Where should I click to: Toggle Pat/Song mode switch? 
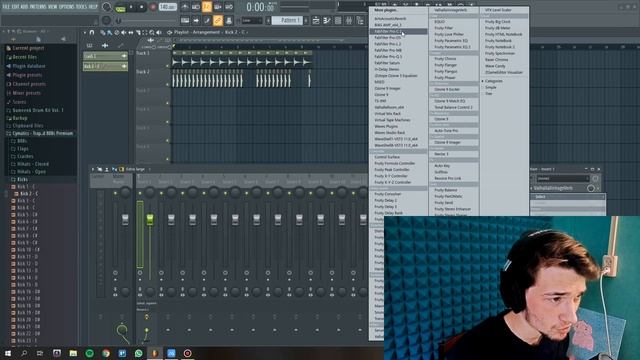pos(120,7)
